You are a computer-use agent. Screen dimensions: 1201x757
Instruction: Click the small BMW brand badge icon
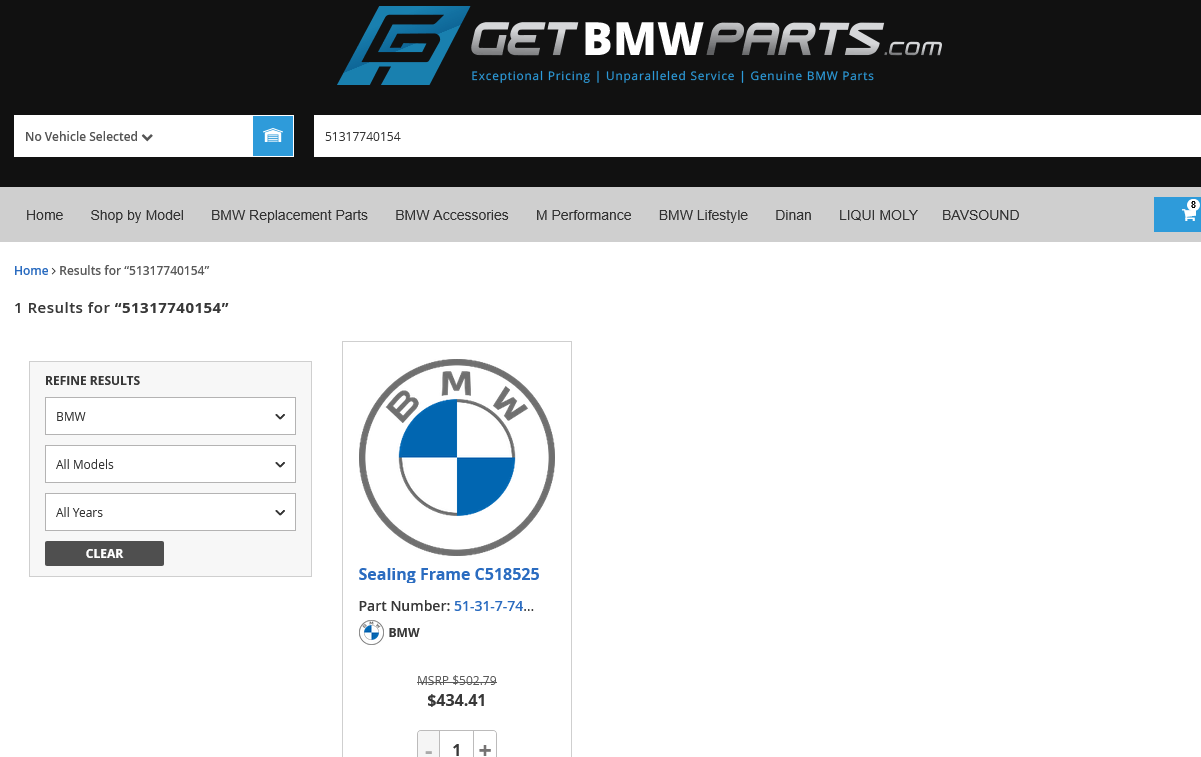[371, 633]
